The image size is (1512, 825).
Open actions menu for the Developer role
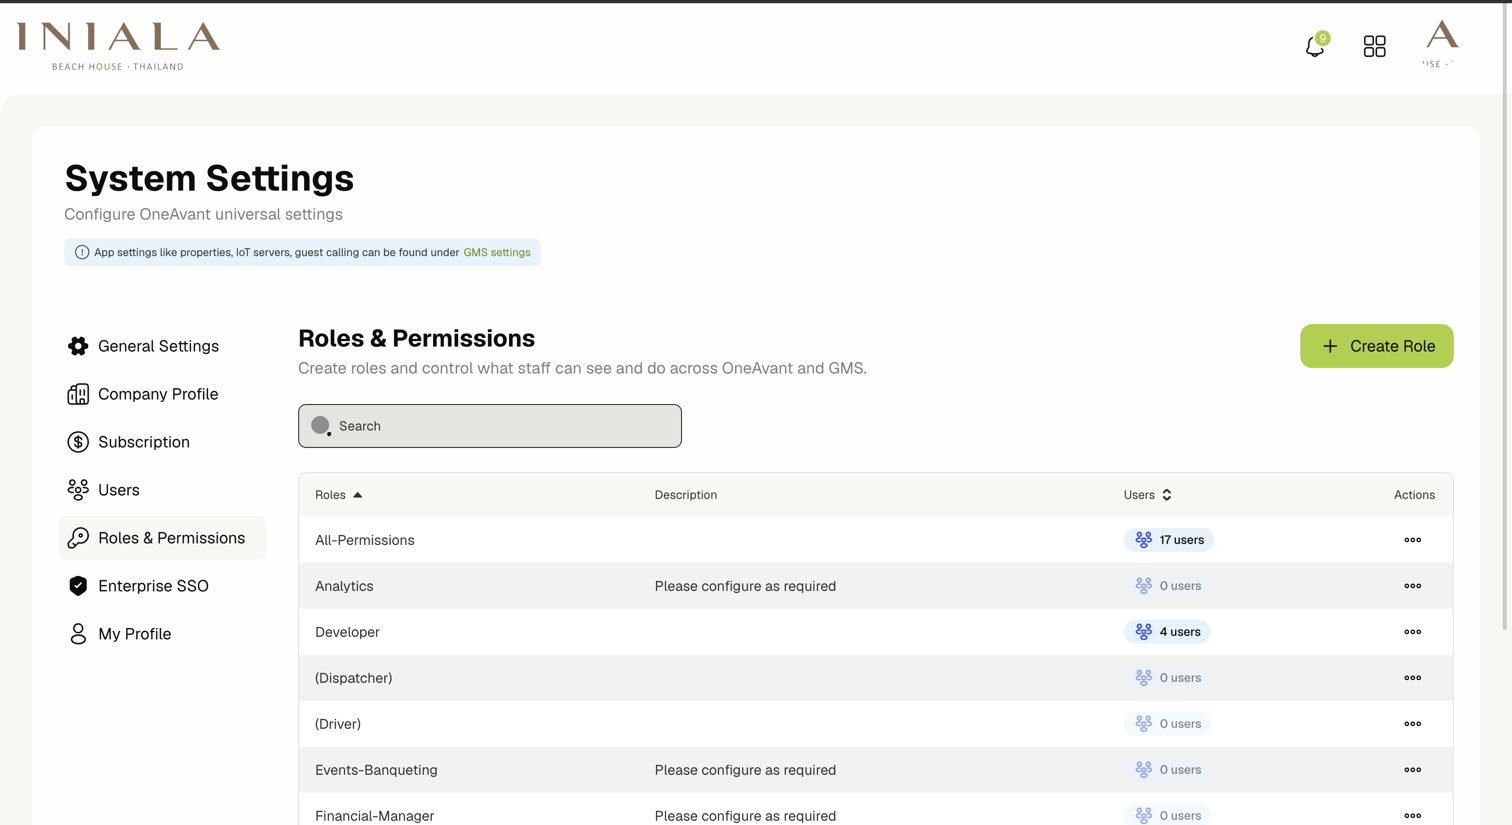point(1412,632)
